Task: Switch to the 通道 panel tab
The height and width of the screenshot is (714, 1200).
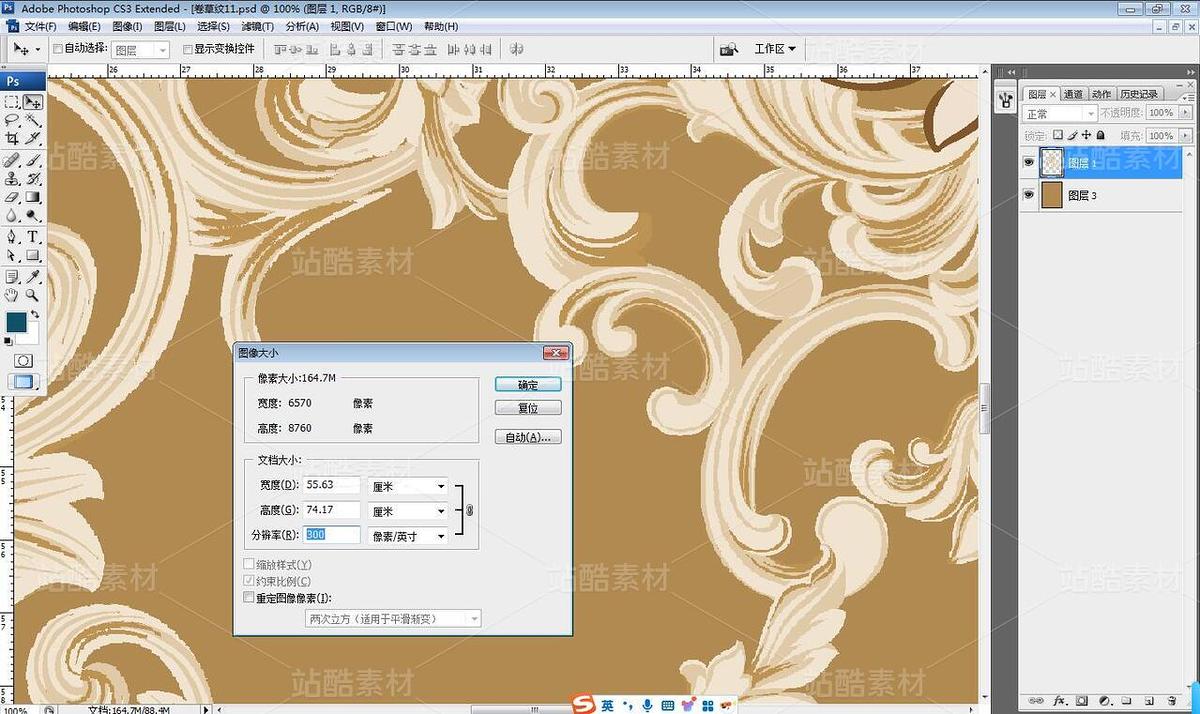Action: coord(1074,95)
